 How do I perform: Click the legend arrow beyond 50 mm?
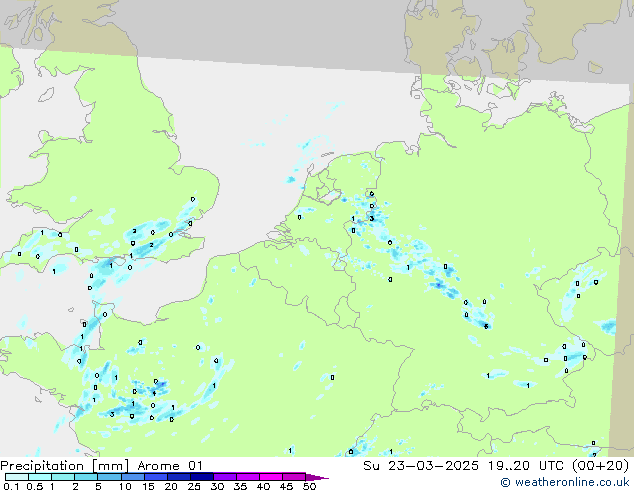coord(317,477)
